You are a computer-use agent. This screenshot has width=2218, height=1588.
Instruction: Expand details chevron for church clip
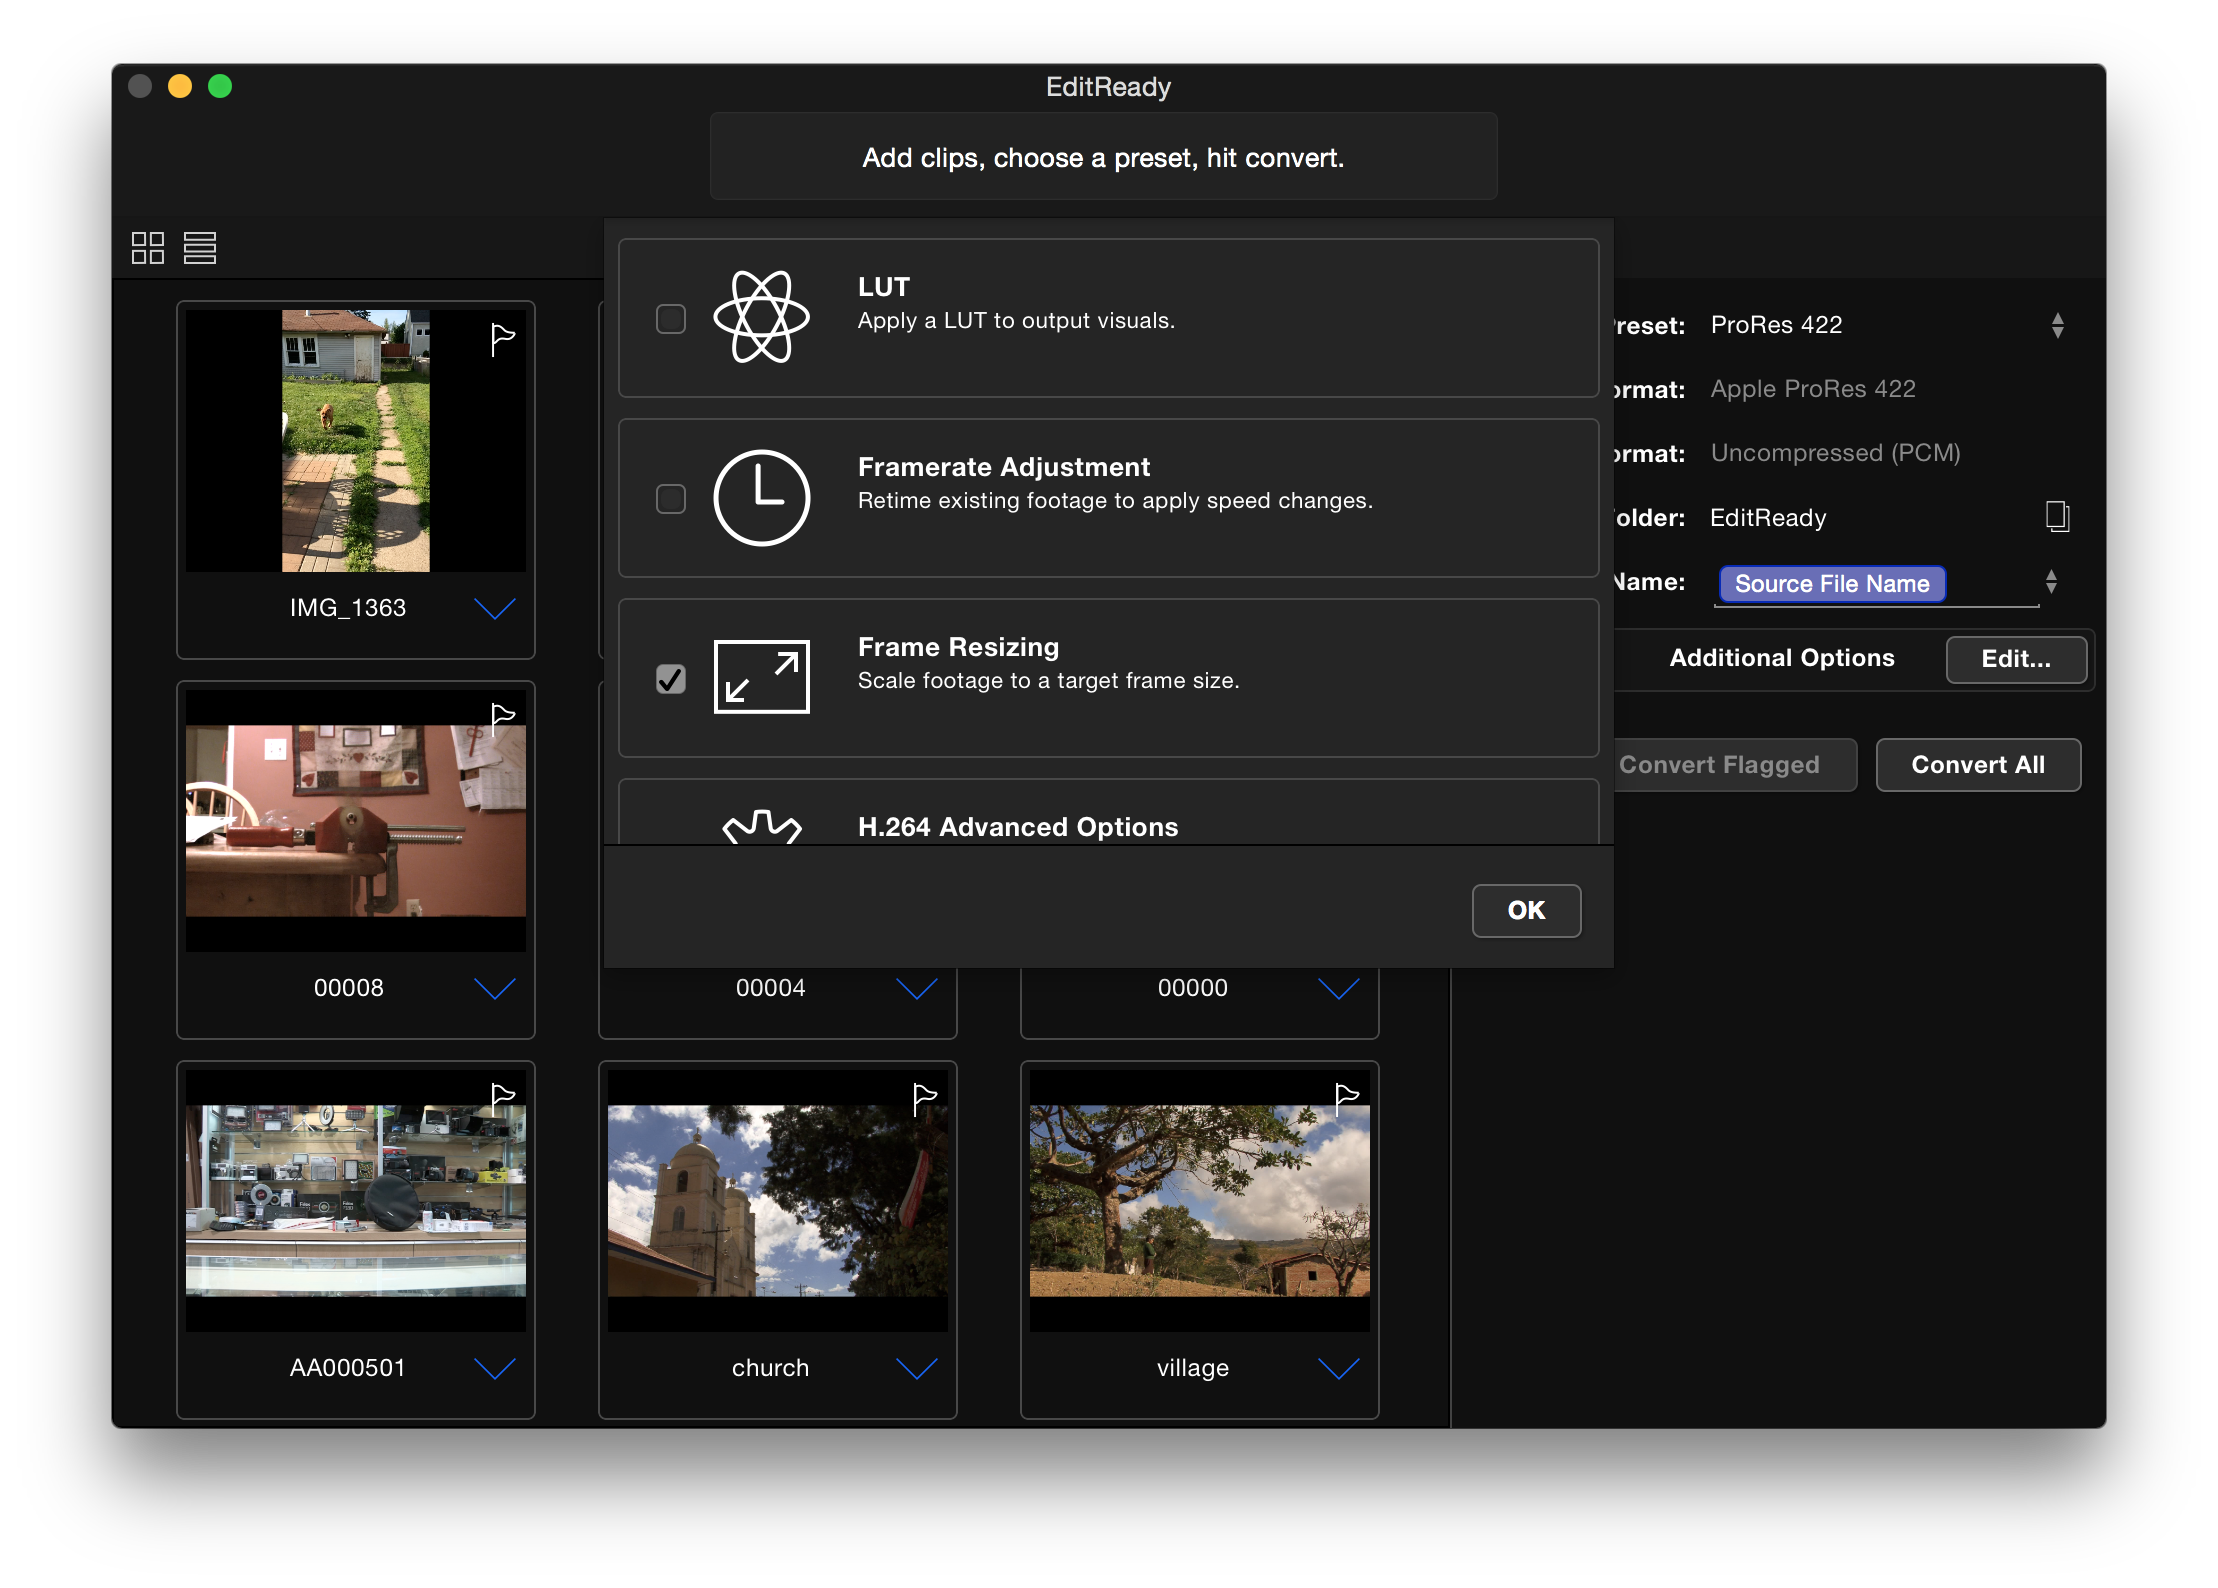916,1368
